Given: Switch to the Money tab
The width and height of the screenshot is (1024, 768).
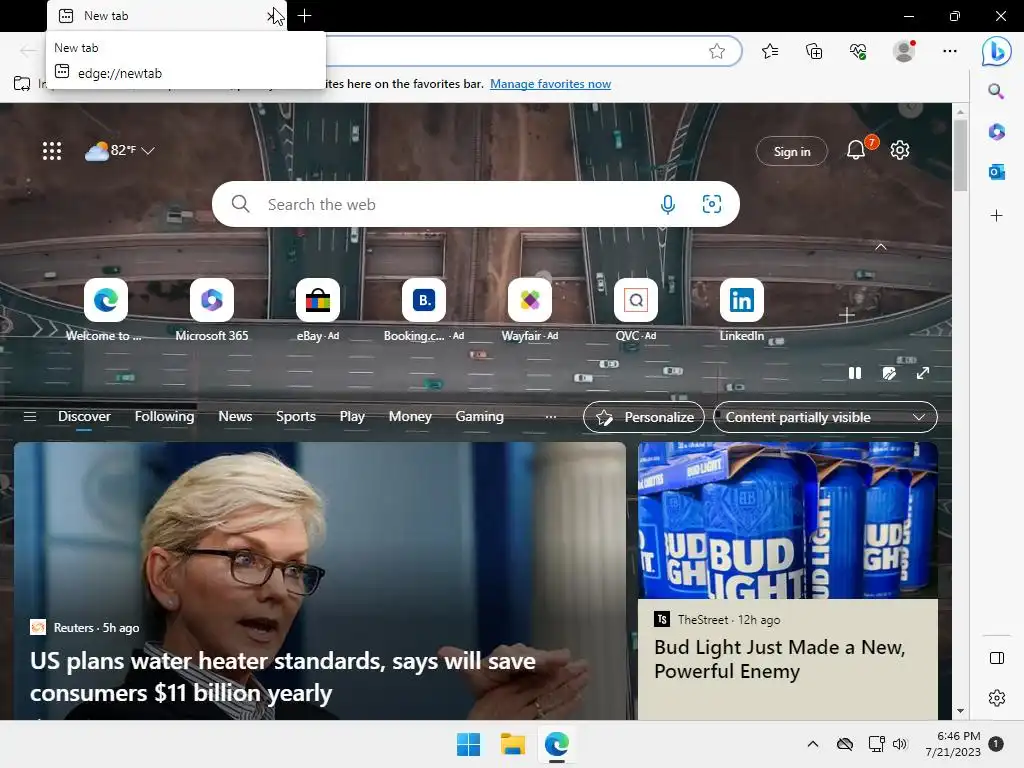Looking at the screenshot, I should click(410, 417).
